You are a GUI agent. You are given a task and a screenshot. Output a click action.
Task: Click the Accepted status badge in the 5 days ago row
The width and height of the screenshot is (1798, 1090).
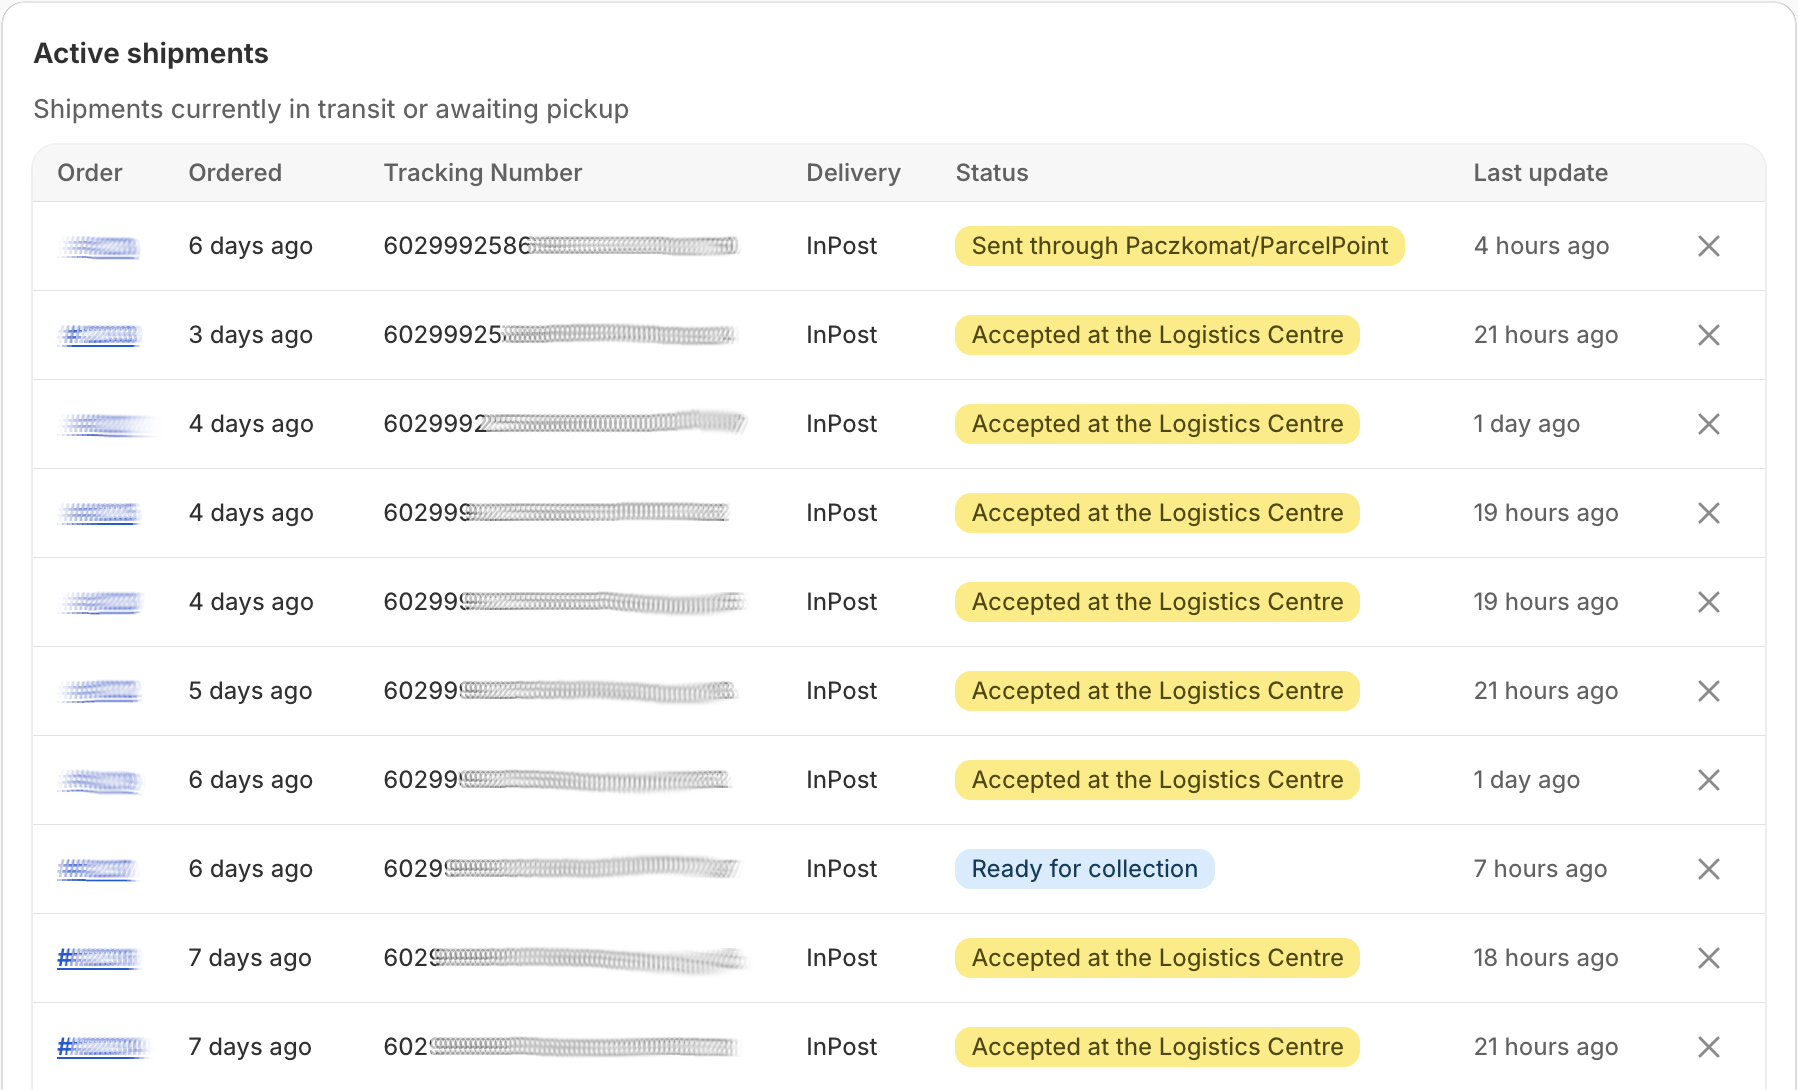pyautogui.click(x=1157, y=691)
